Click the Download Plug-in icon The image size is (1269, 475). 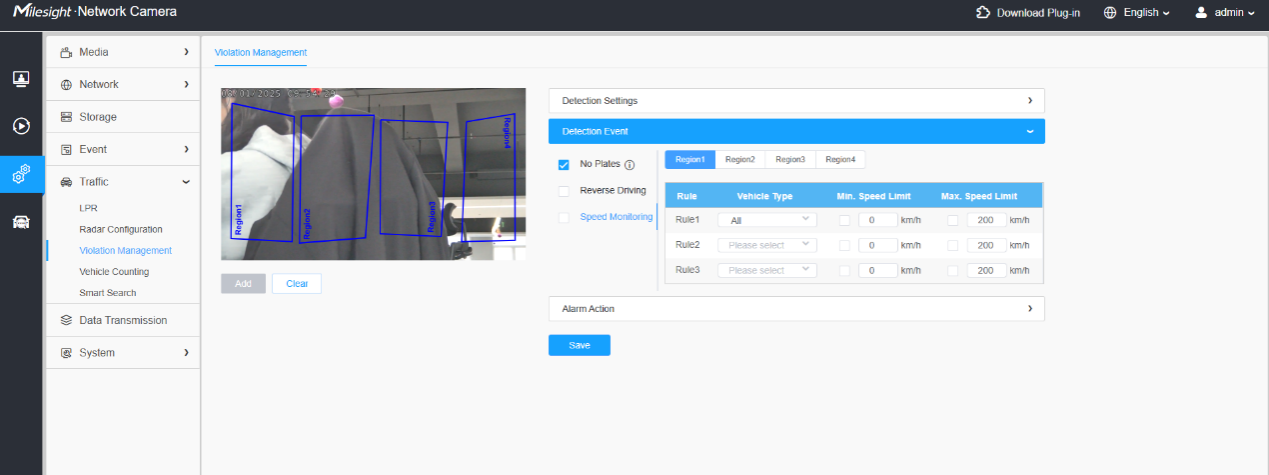982,12
